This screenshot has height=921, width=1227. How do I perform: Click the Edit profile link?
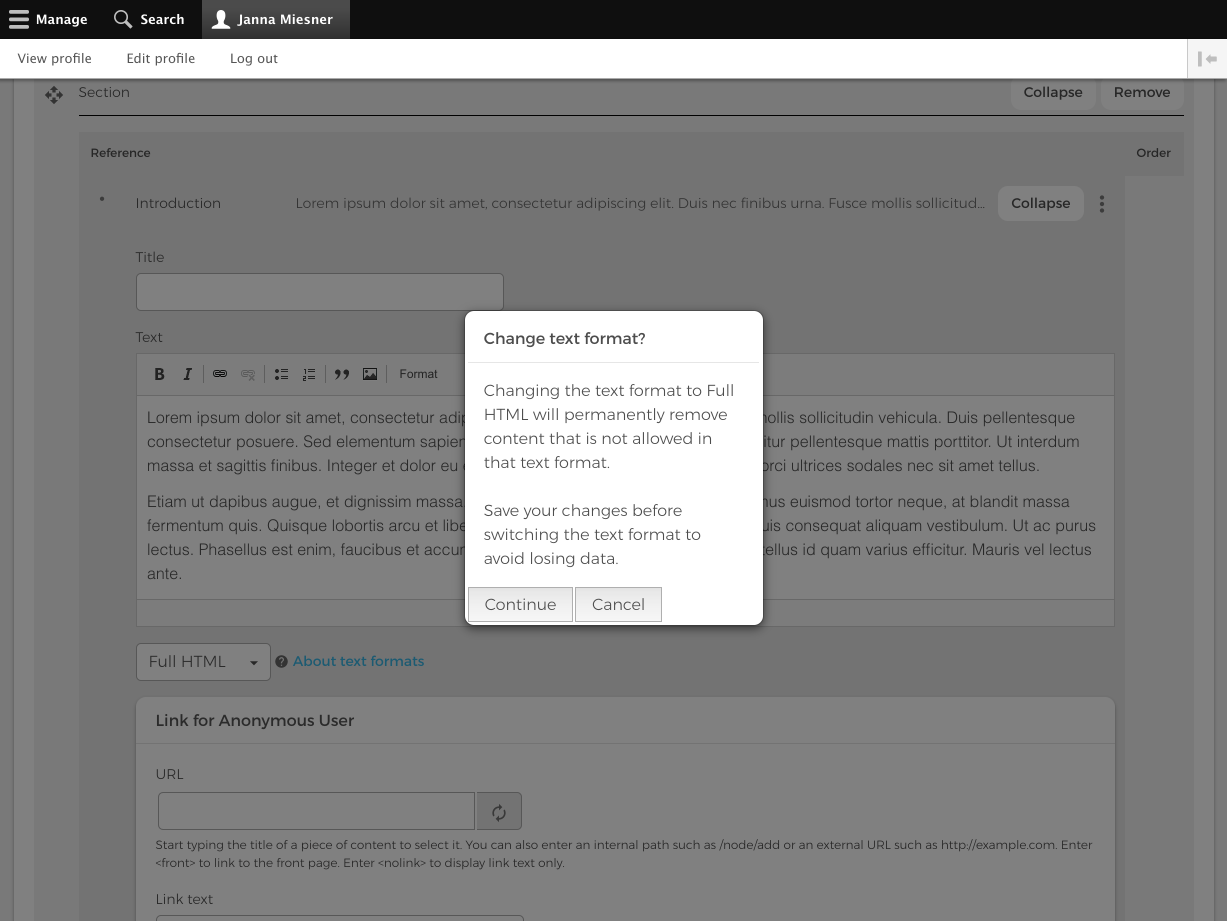click(x=161, y=59)
